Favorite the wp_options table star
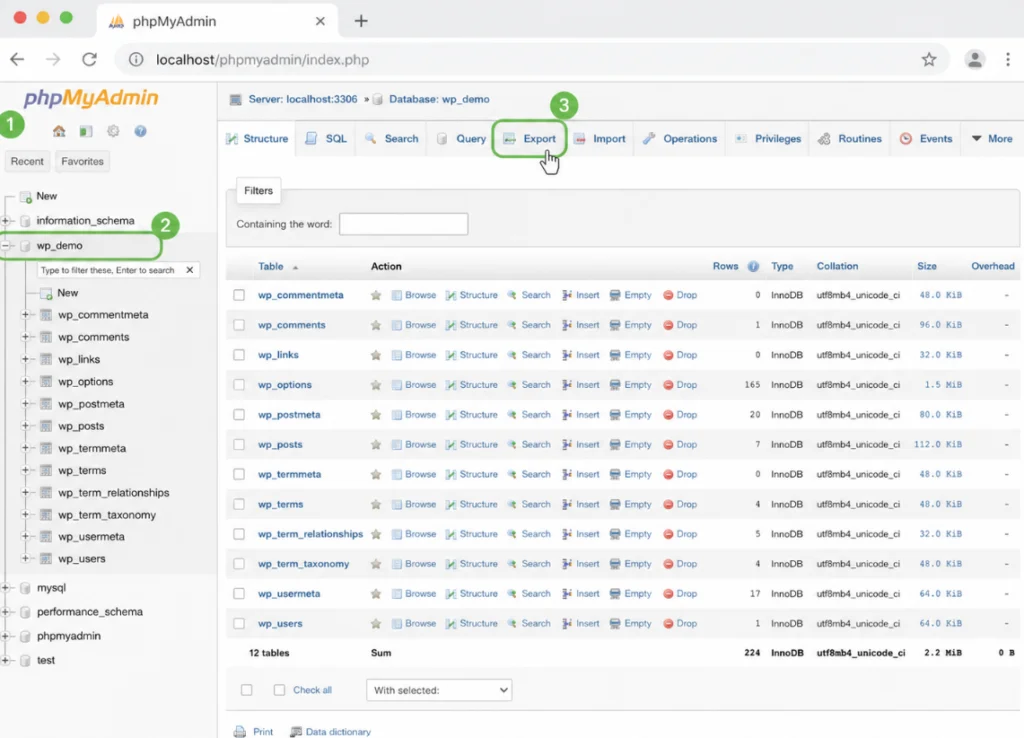This screenshot has height=738, width=1024. [376, 385]
